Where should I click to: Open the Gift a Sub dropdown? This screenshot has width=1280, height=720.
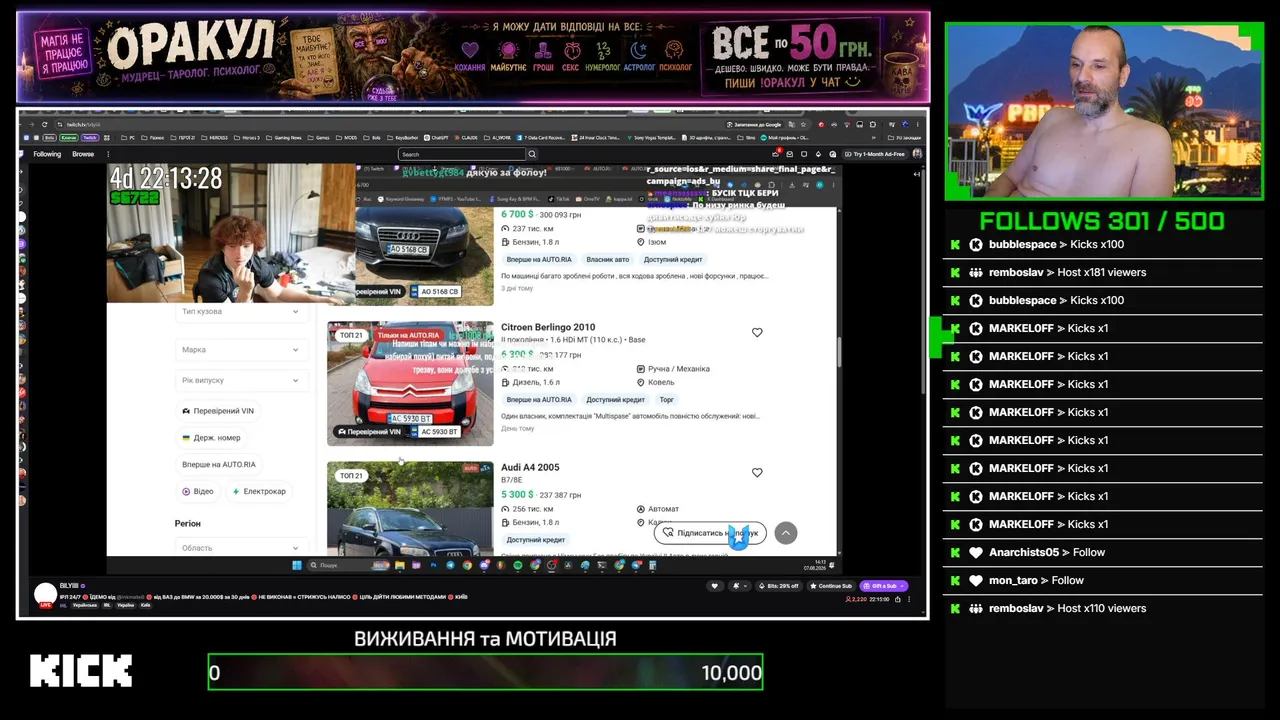point(884,586)
